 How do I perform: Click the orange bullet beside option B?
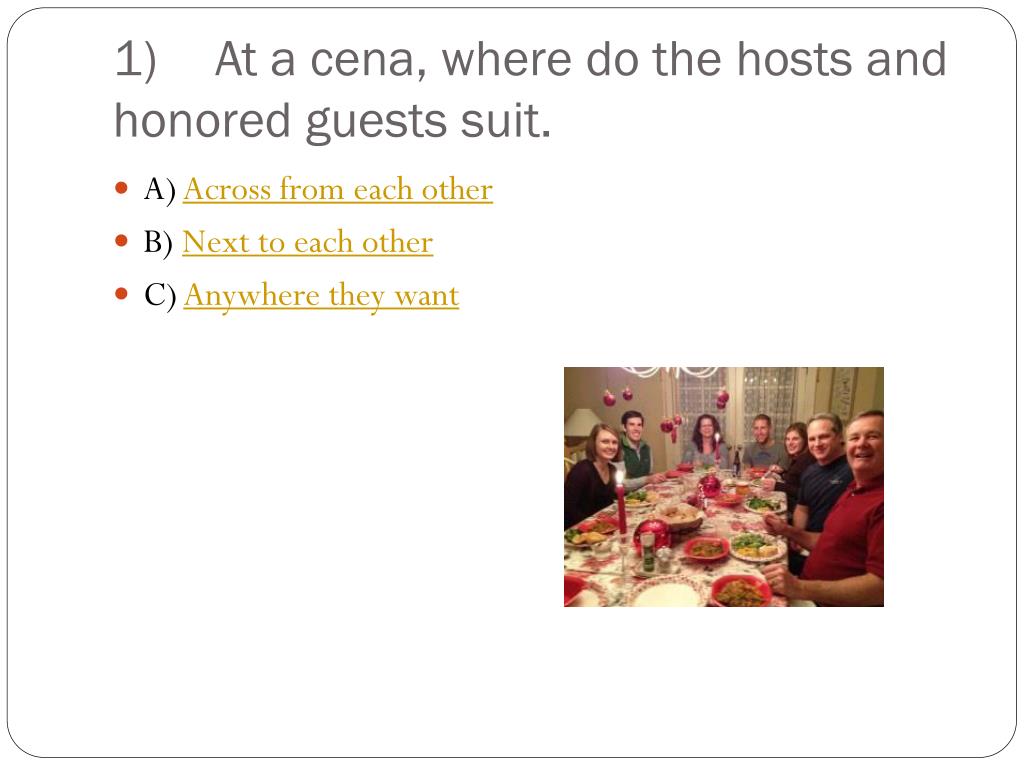pos(121,241)
